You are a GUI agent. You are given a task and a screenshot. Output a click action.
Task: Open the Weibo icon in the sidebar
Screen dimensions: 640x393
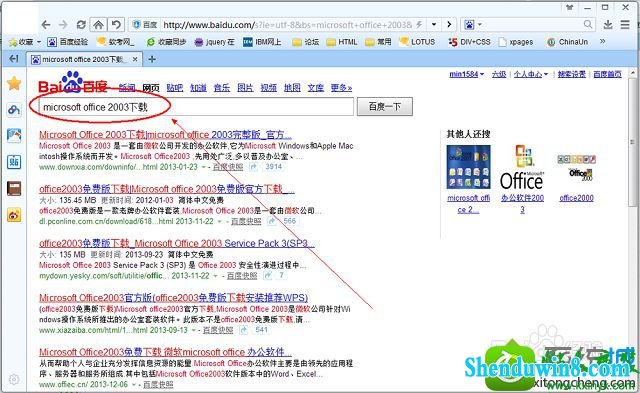[14, 215]
